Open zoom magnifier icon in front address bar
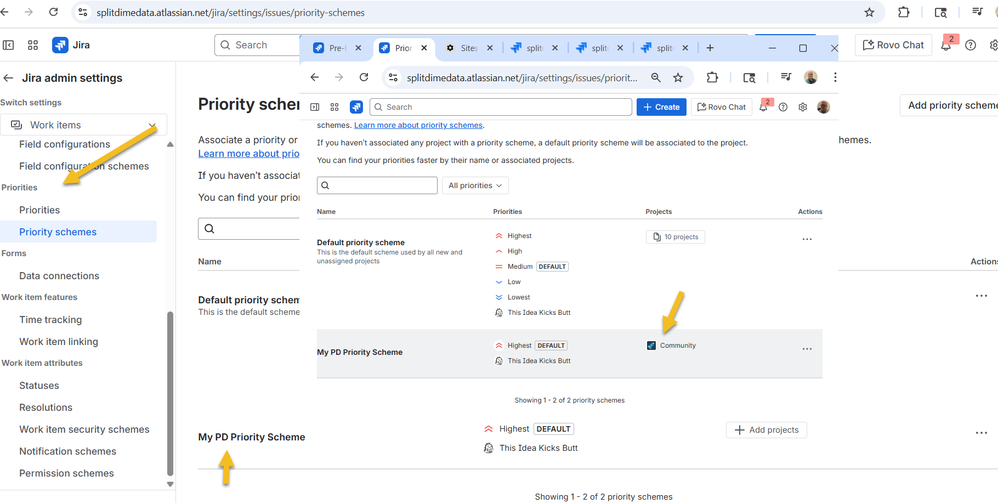Screen dimensions: 998x503 tap(656, 77)
